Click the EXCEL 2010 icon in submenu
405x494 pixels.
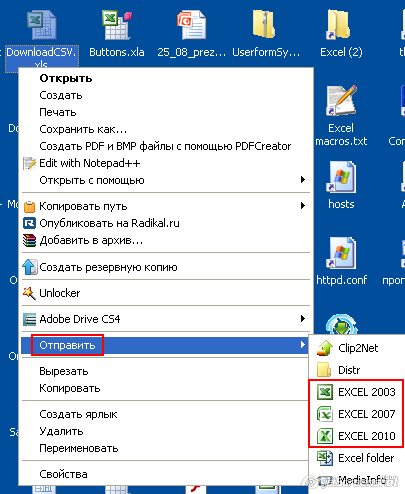325,436
